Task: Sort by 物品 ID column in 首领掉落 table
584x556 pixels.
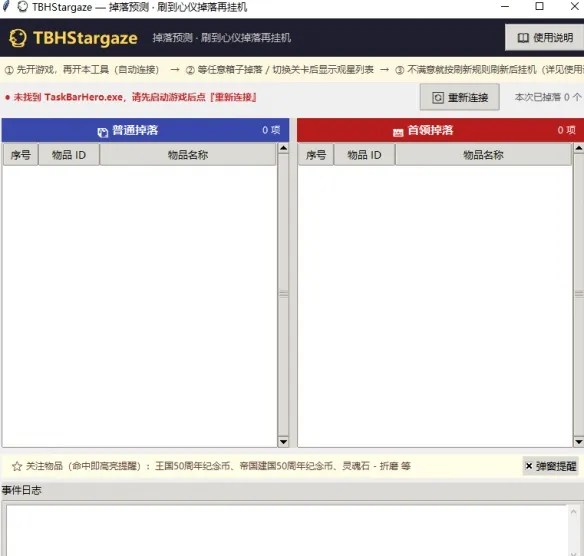Action: (364, 155)
